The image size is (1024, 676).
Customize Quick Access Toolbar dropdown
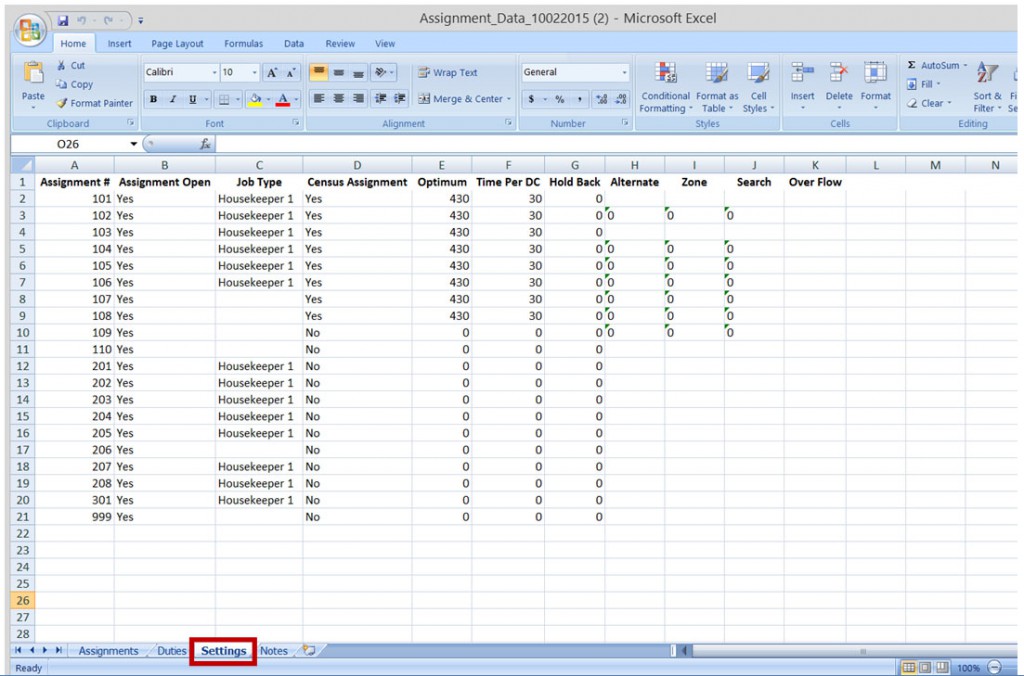coord(140,21)
